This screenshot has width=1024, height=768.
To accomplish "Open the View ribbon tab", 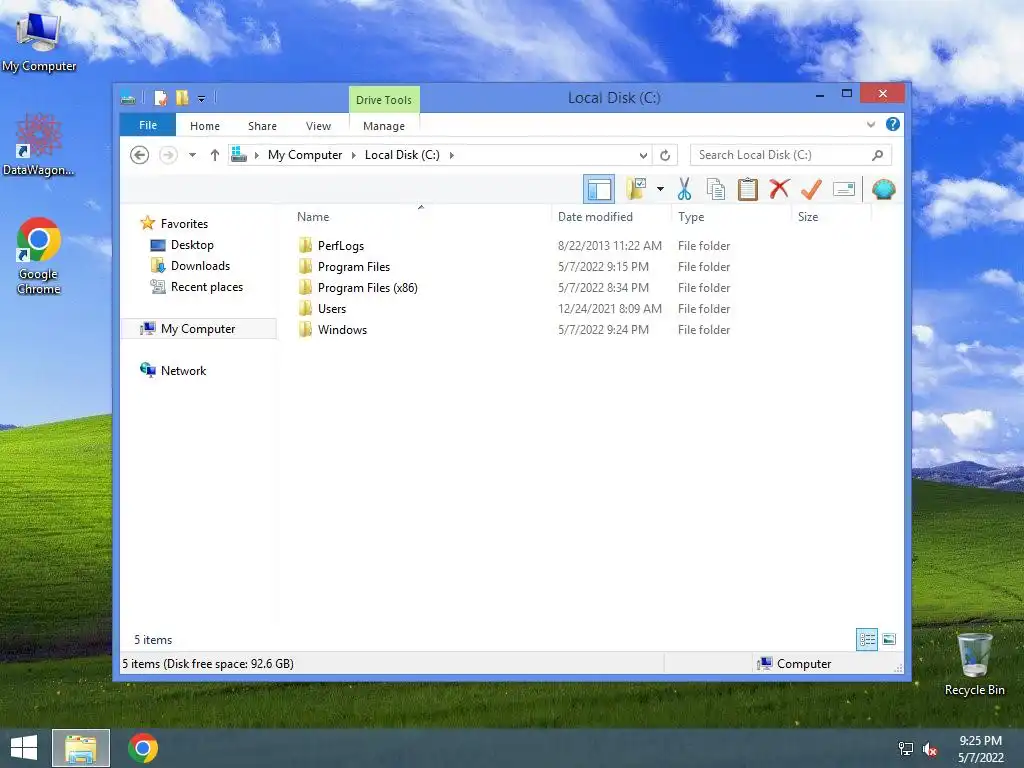I will coord(318,126).
